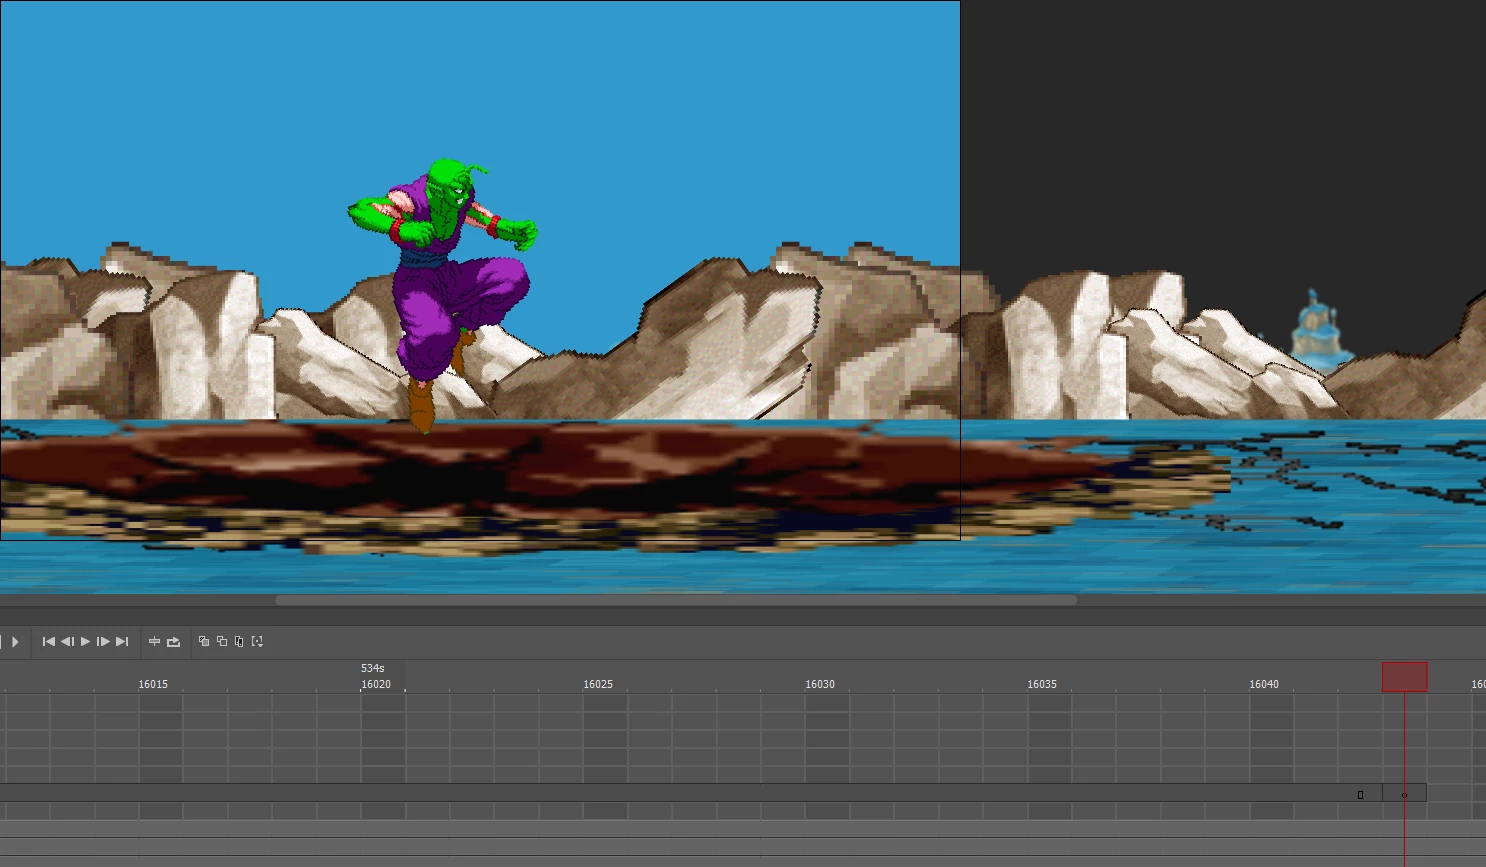
Task: Select the small rectangle span-end frame marker
Action: coord(1360,795)
